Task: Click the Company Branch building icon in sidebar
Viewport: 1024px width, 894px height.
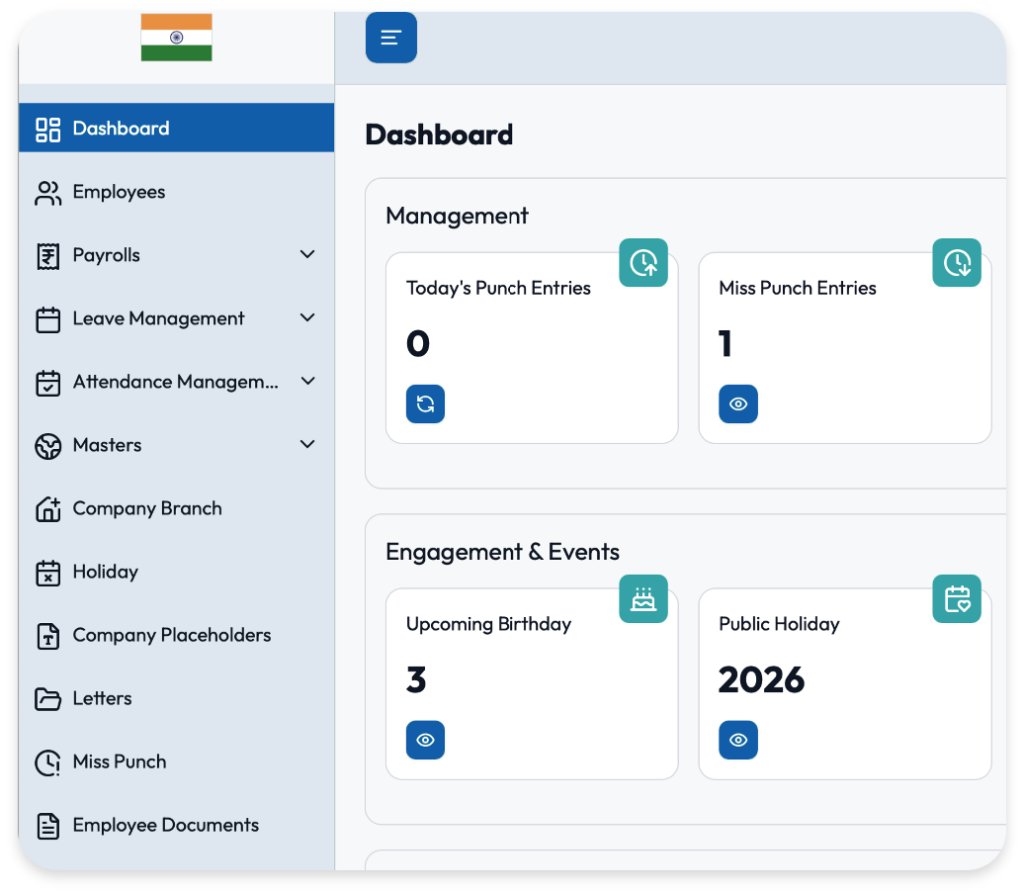Action: [48, 509]
